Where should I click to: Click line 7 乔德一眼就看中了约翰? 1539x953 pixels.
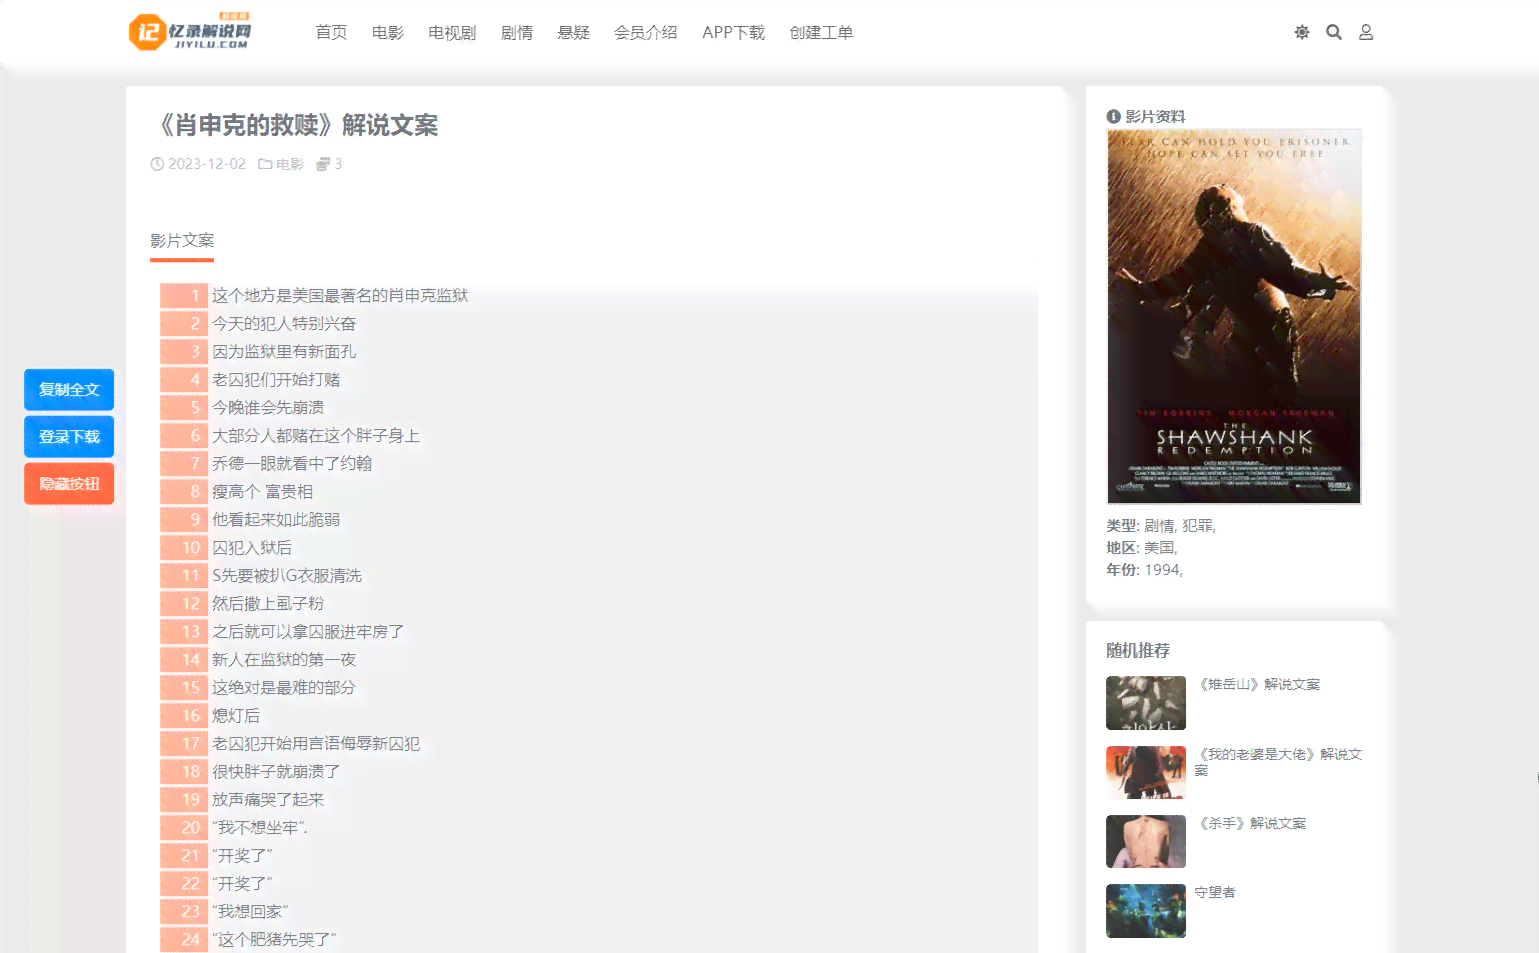[292, 463]
